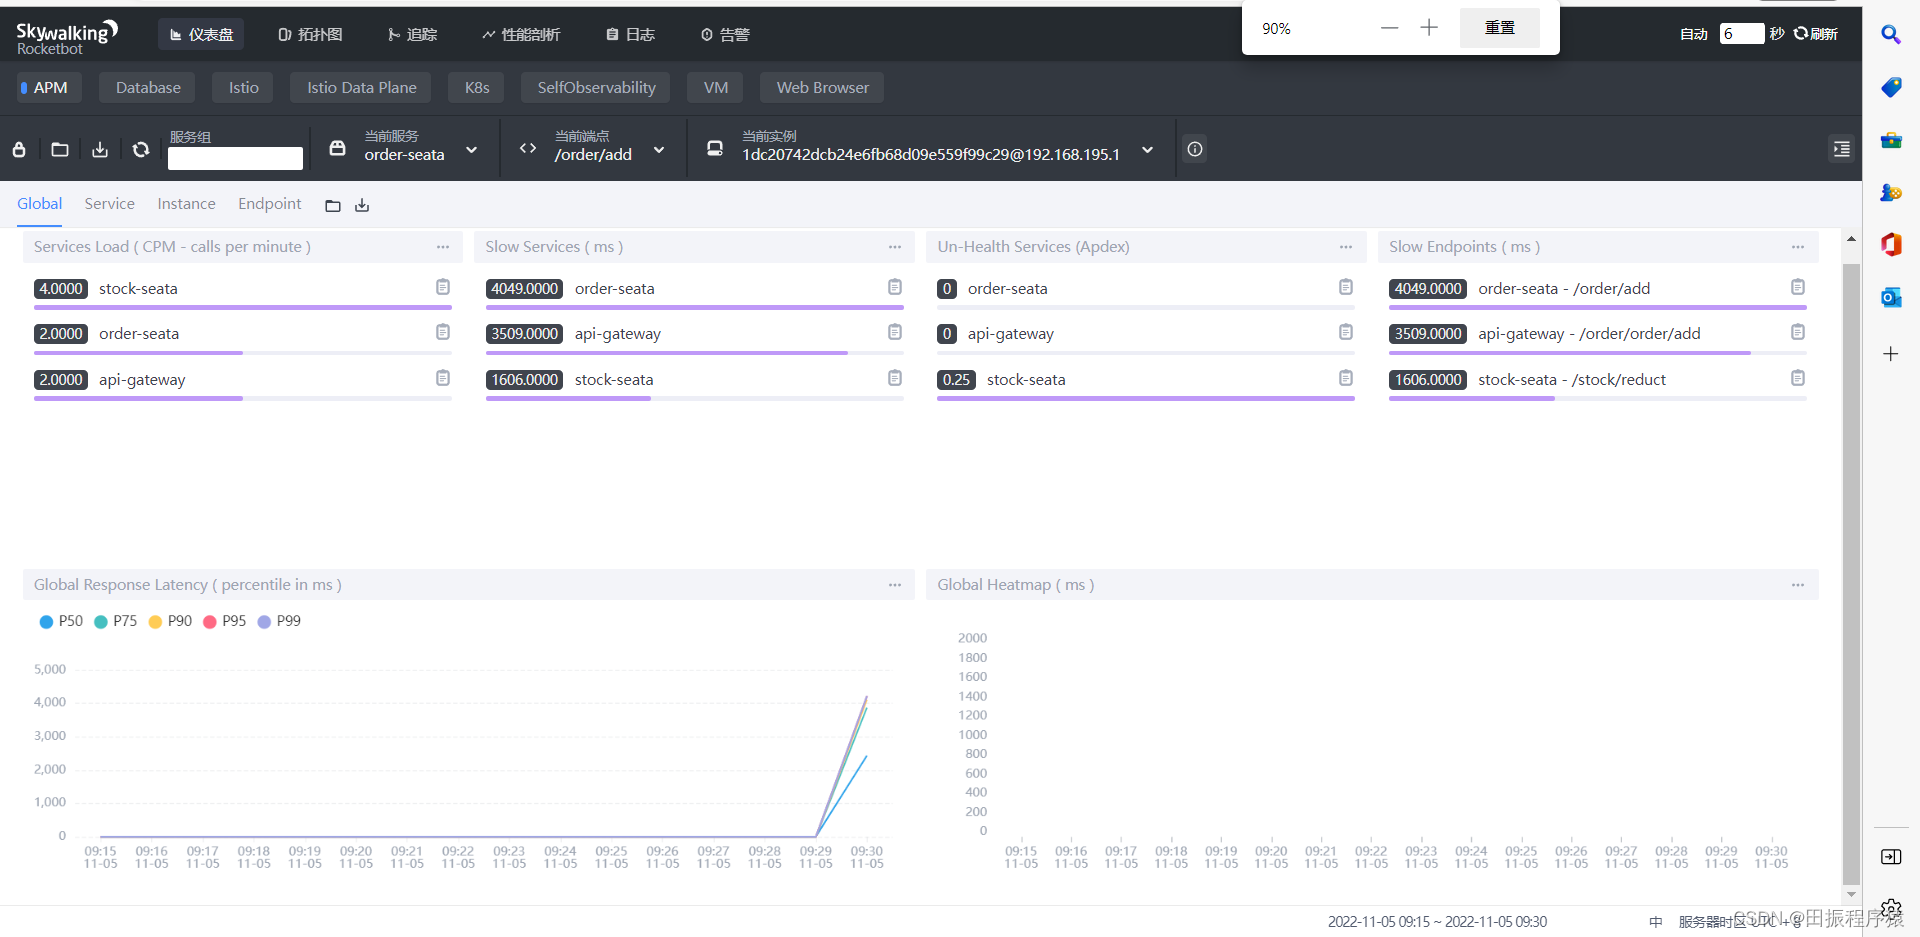1920x937 pixels.
Task: Toggle the P90 series in the legend
Action: 170,621
